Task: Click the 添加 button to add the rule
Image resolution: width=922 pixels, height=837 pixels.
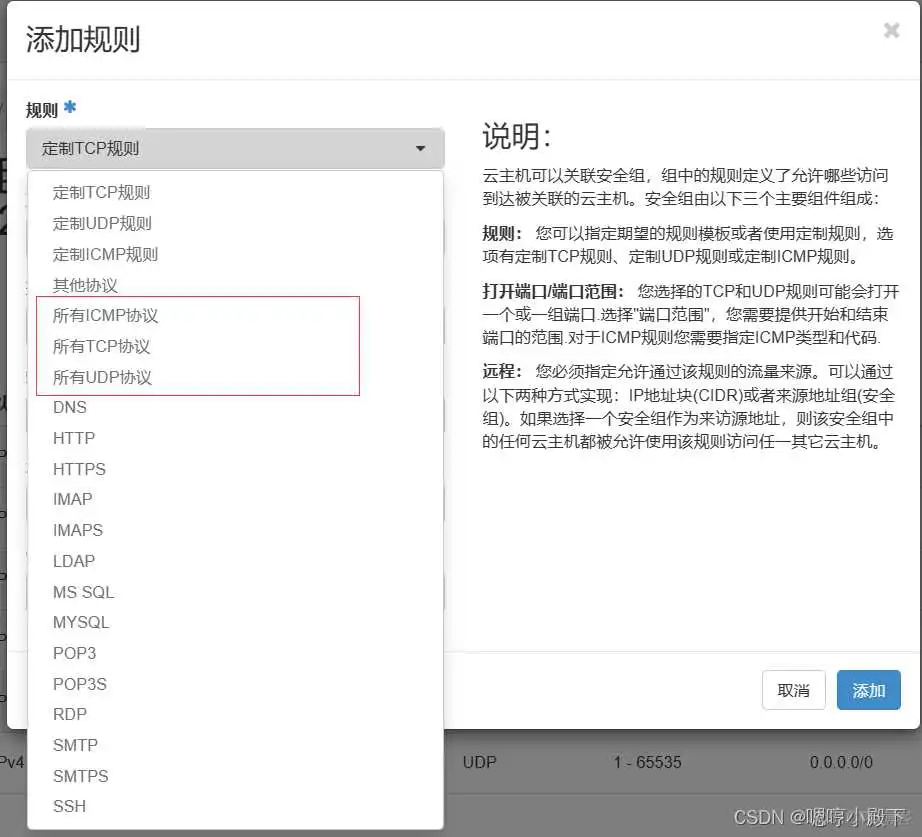Action: click(868, 690)
